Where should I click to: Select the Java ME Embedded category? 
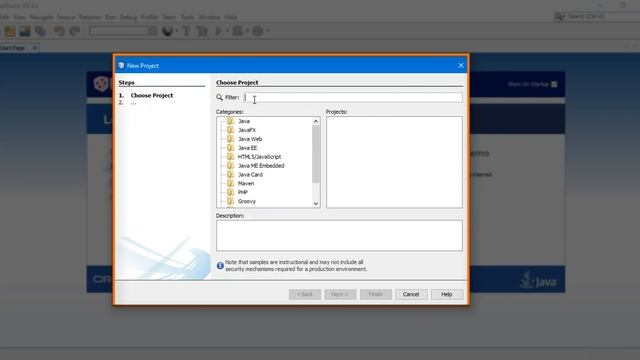pyautogui.click(x=261, y=166)
